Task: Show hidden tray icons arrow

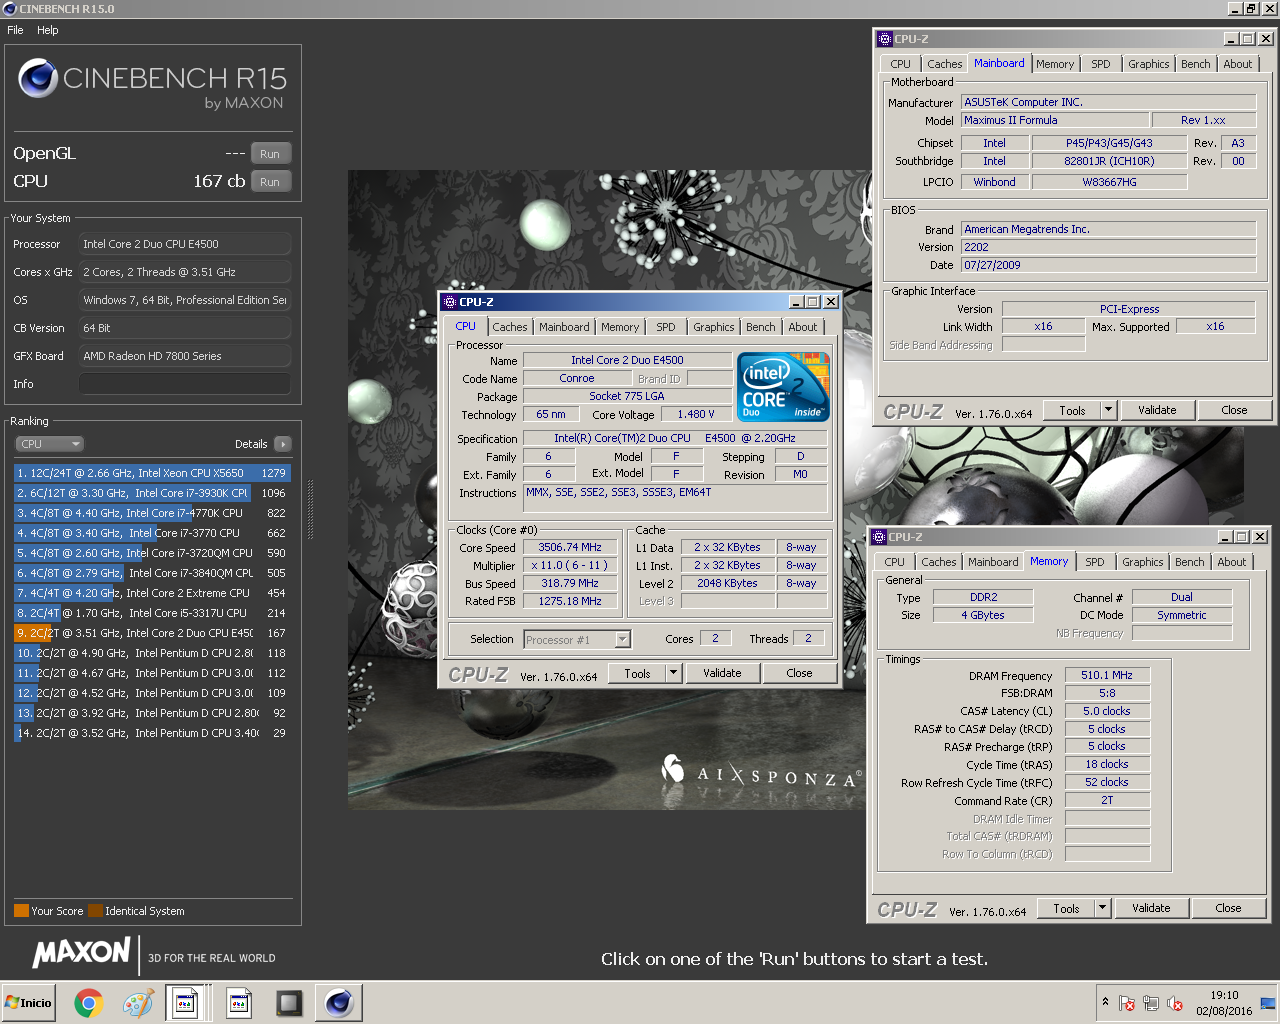Action: click(1105, 1001)
